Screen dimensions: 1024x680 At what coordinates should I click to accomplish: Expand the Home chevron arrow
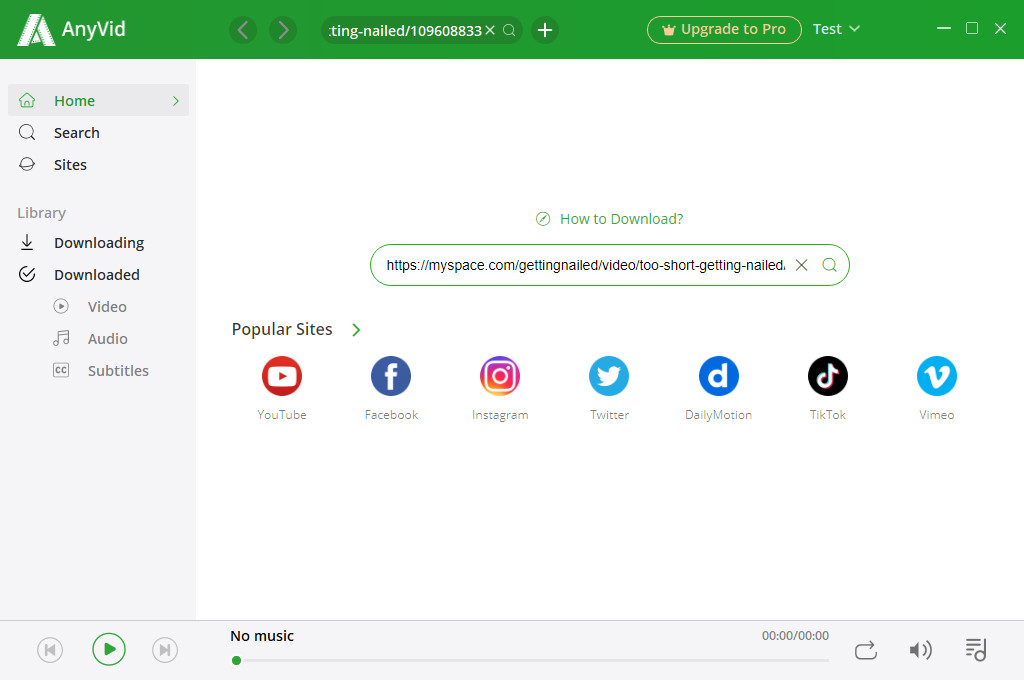click(176, 101)
